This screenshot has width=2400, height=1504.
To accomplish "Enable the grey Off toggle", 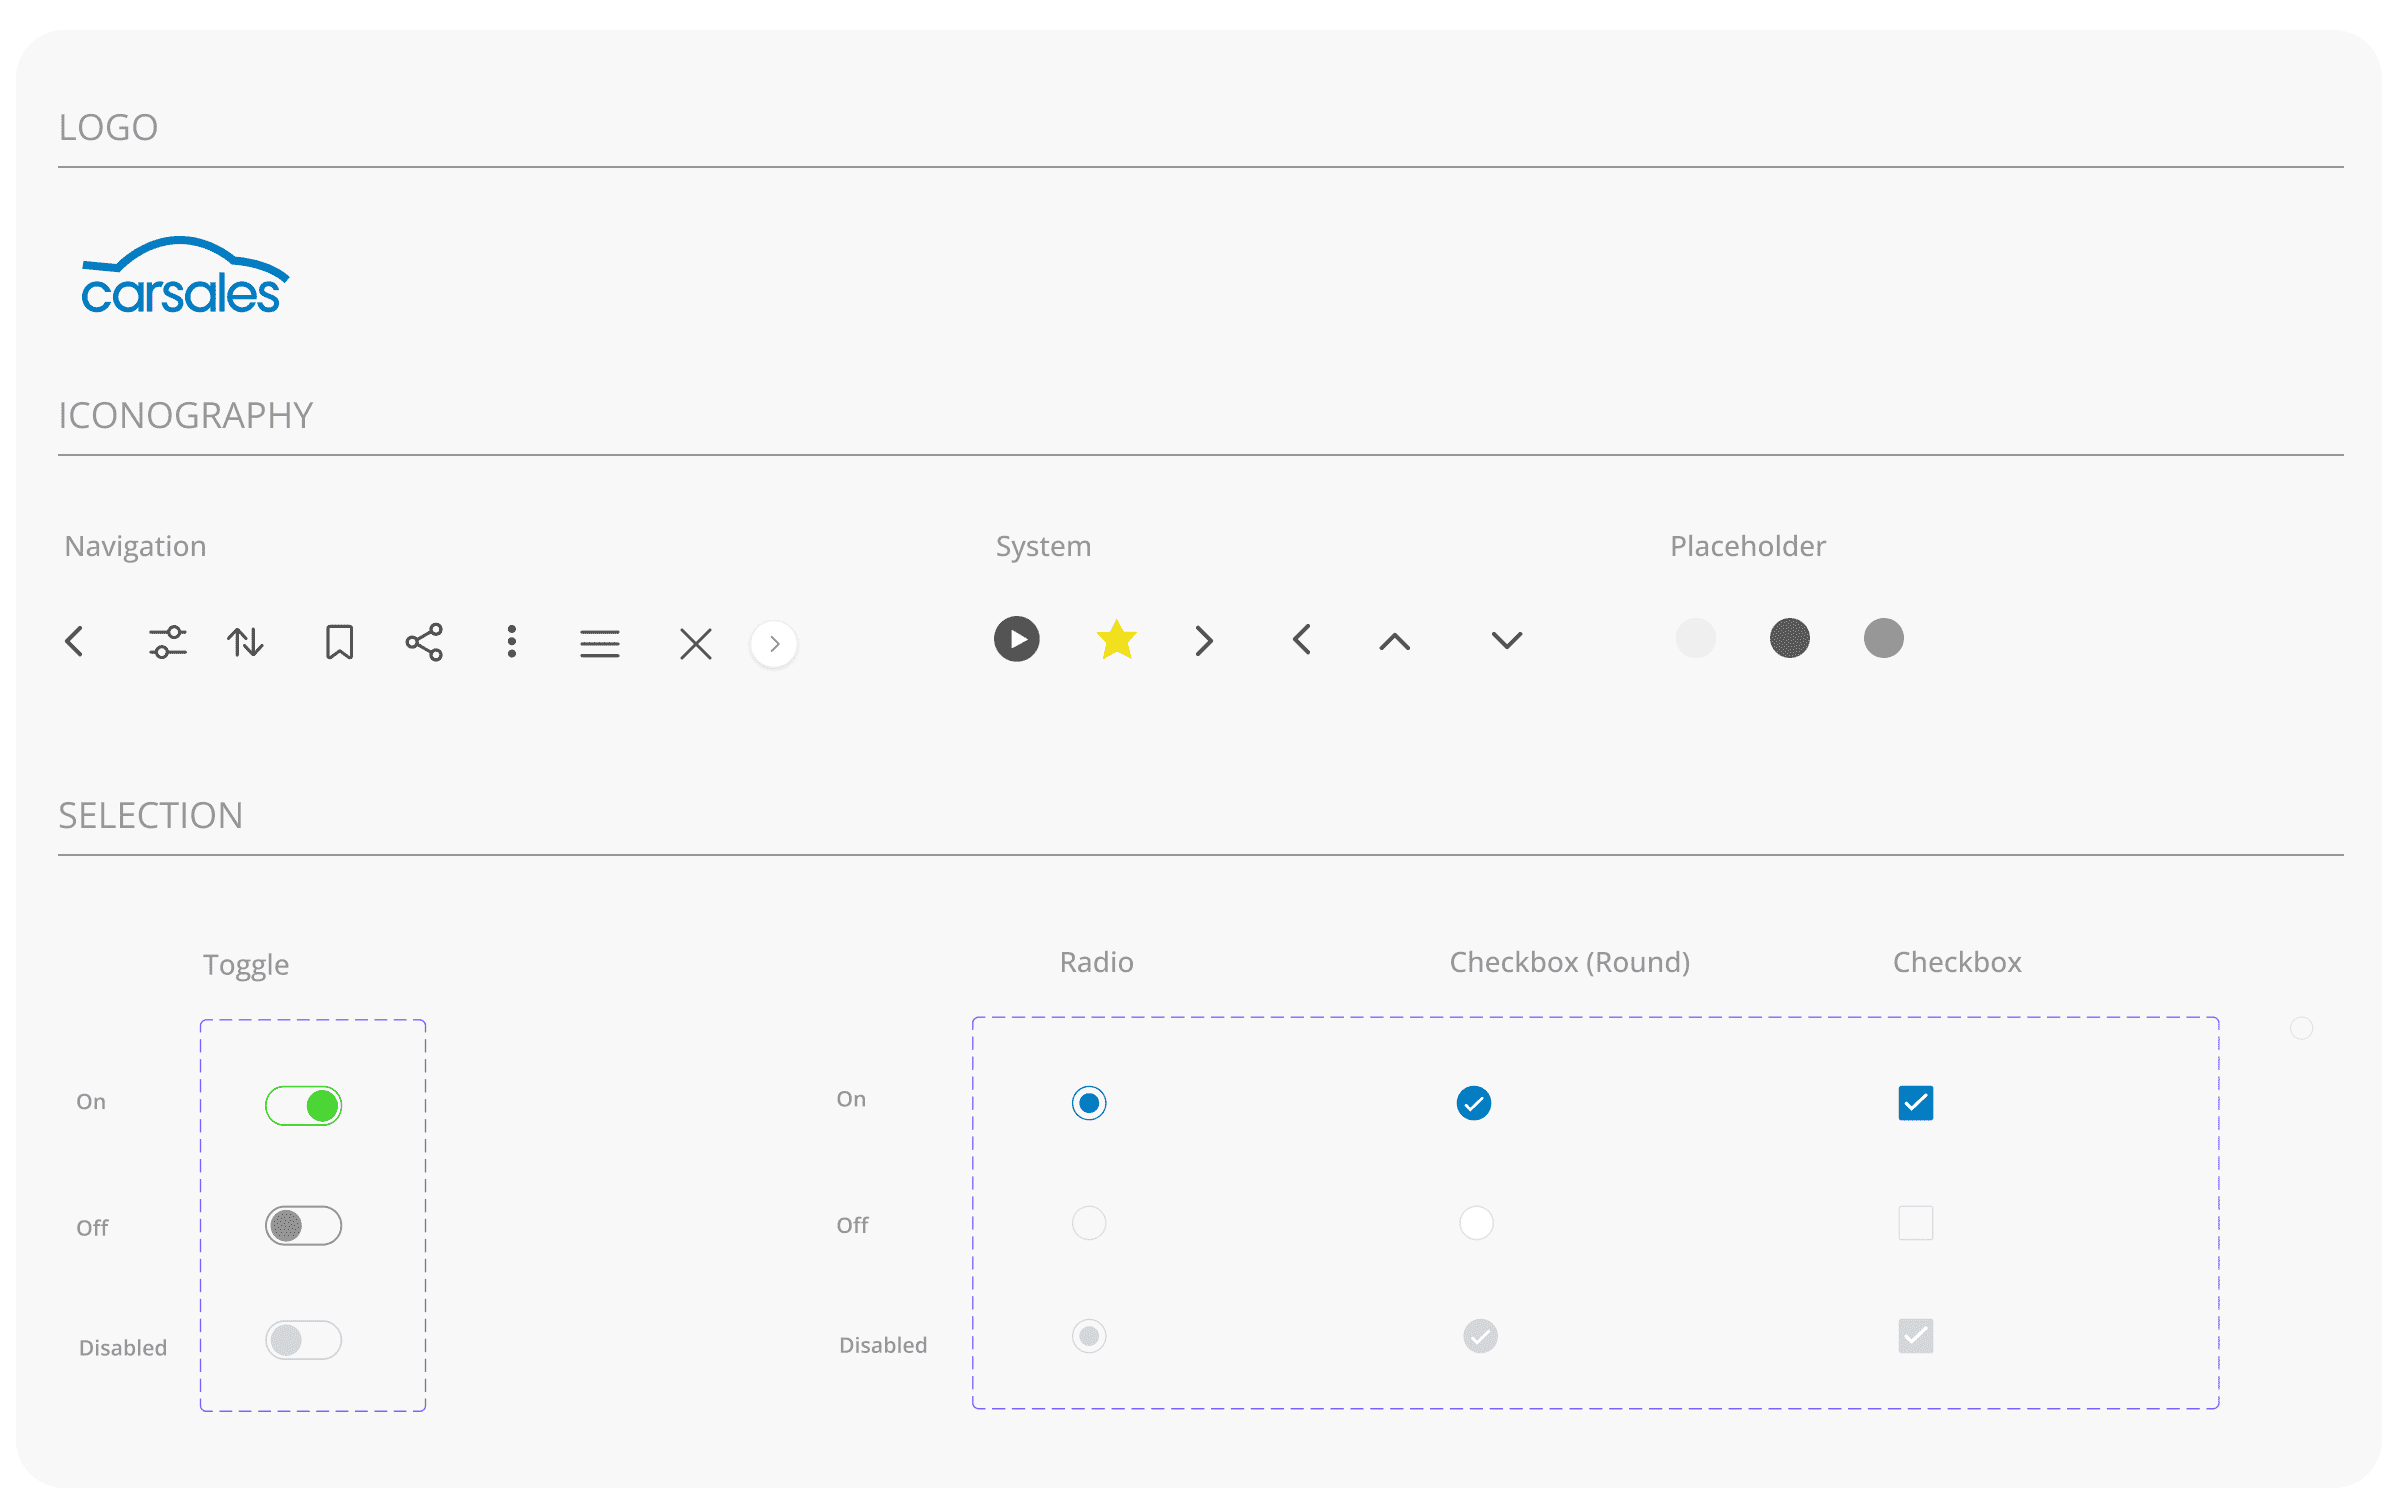I will point(303,1226).
